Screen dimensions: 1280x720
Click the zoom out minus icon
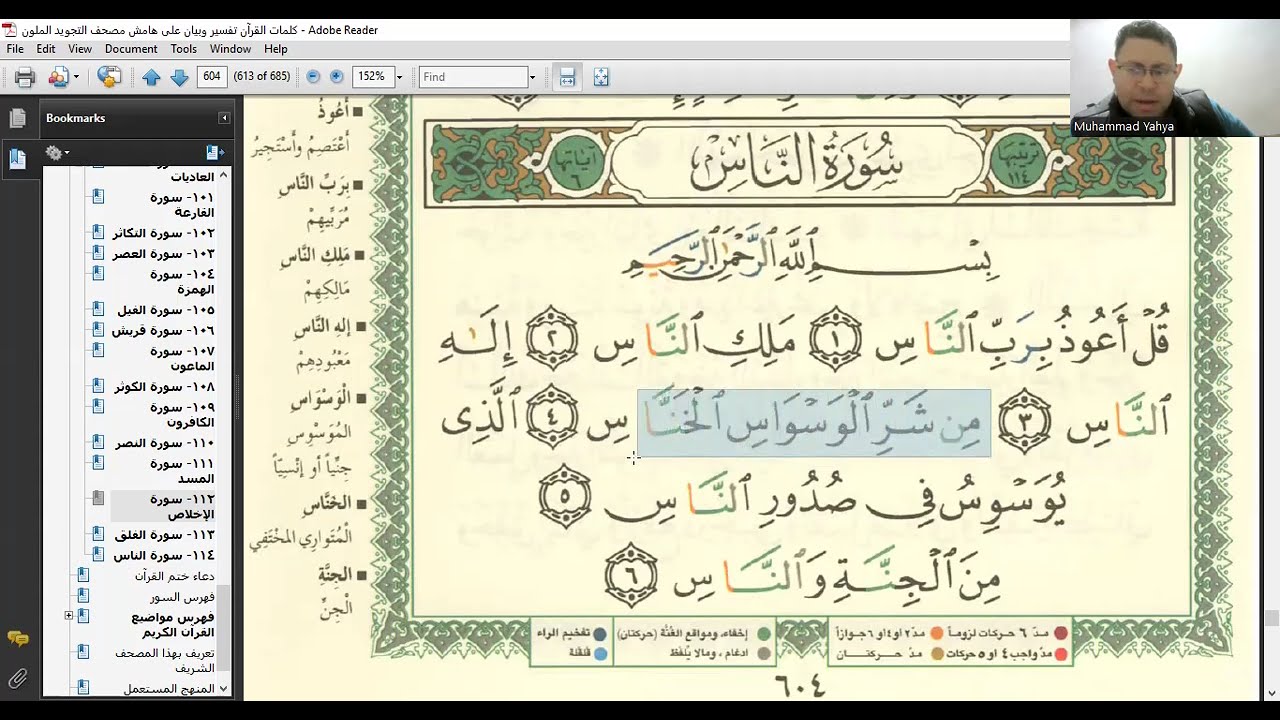pyautogui.click(x=313, y=77)
